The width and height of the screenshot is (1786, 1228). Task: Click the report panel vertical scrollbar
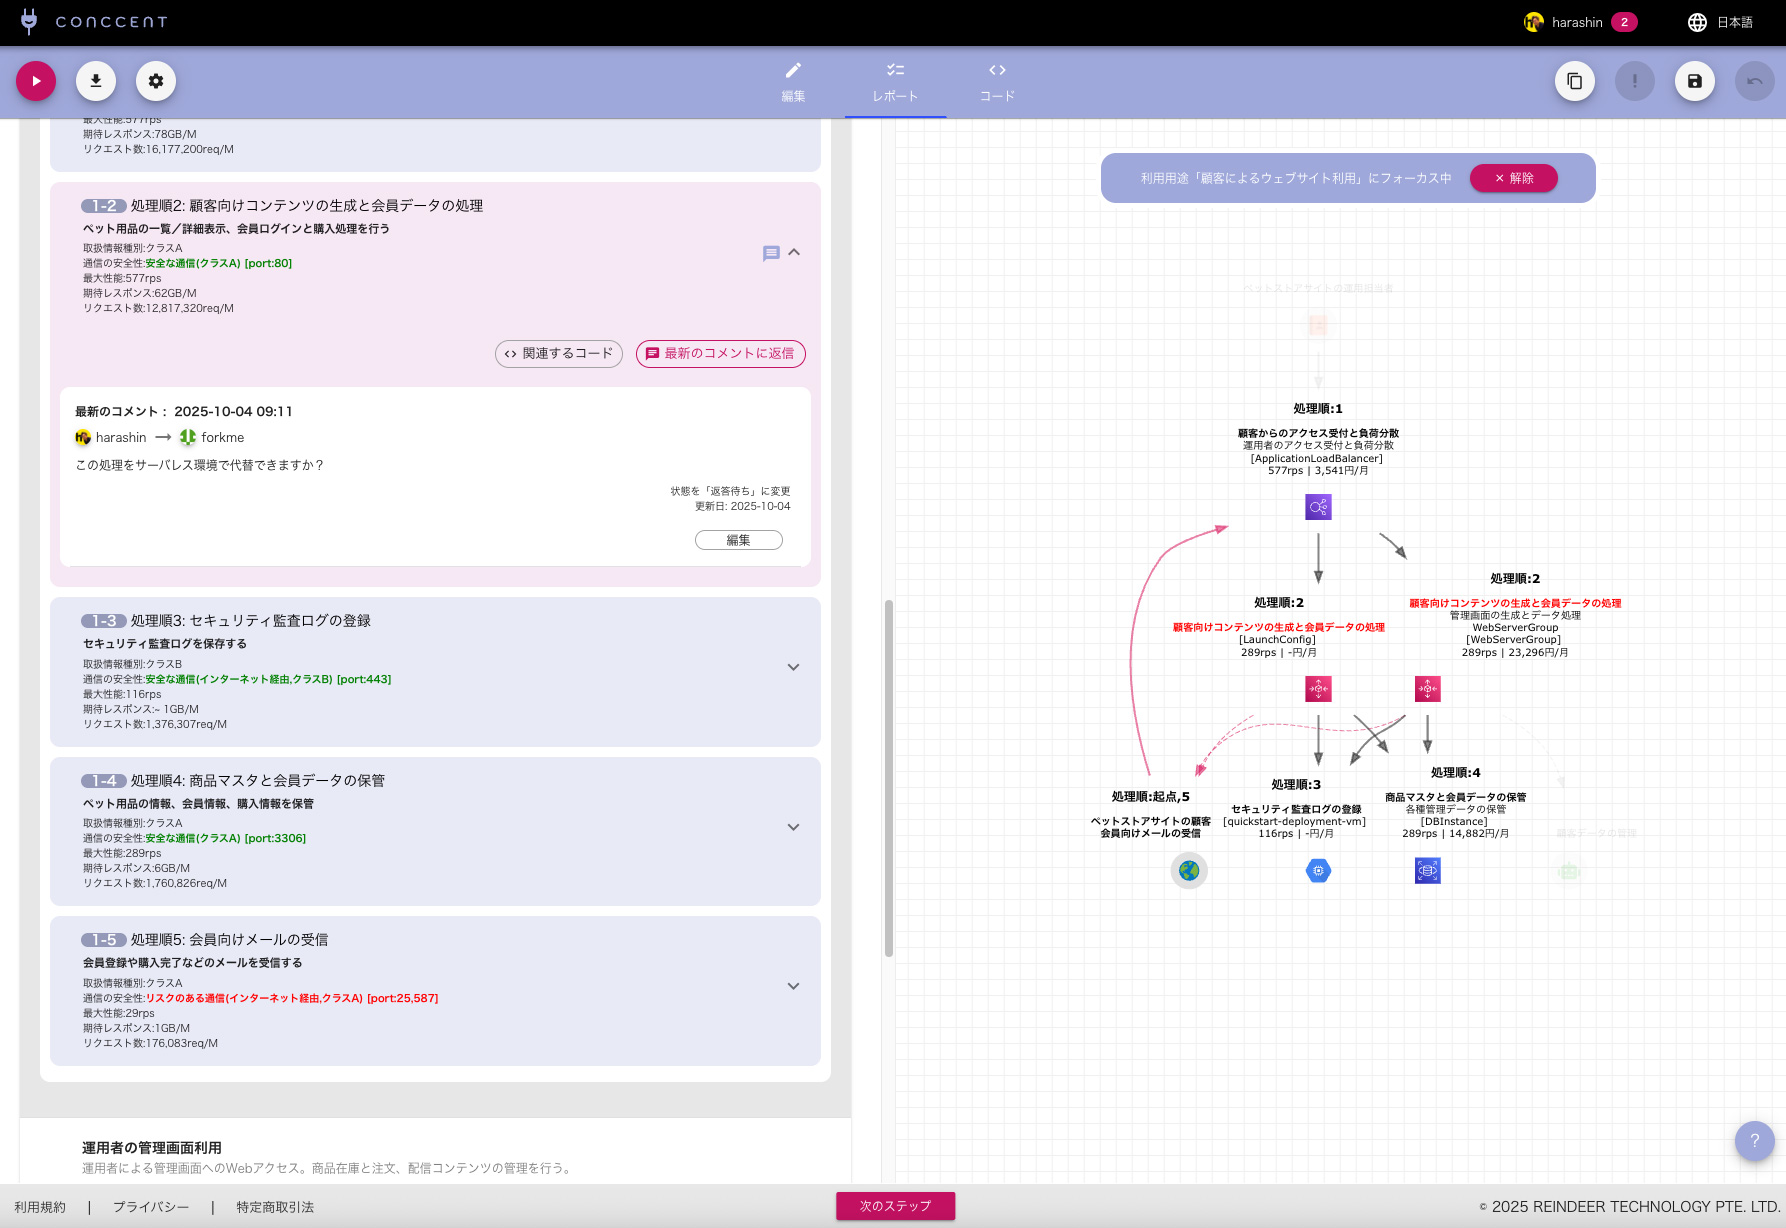888,778
